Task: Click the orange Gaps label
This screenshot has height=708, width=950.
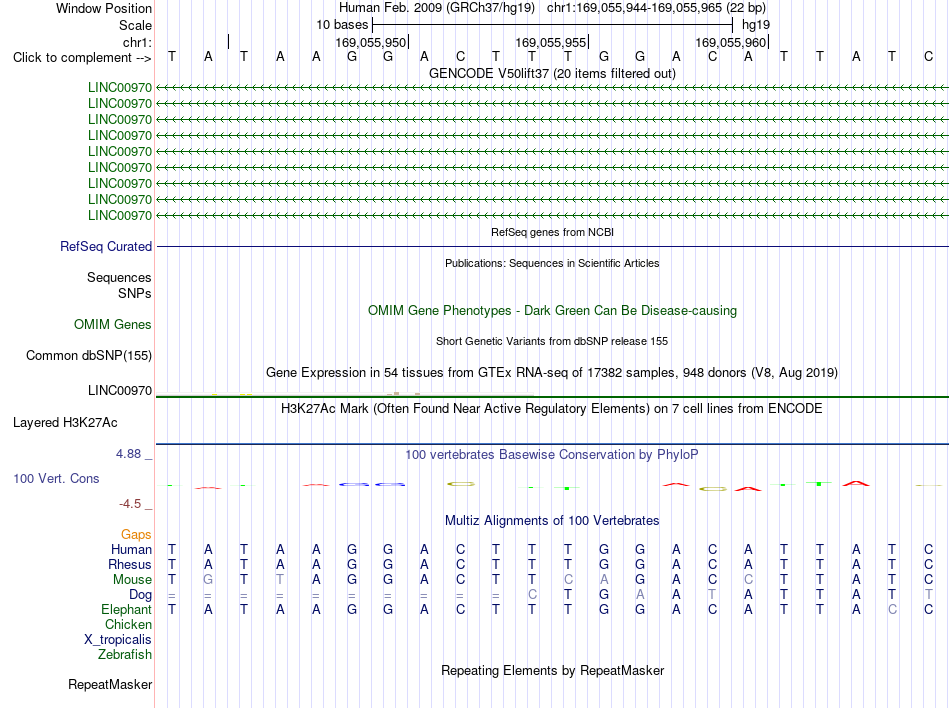Action: (x=136, y=534)
